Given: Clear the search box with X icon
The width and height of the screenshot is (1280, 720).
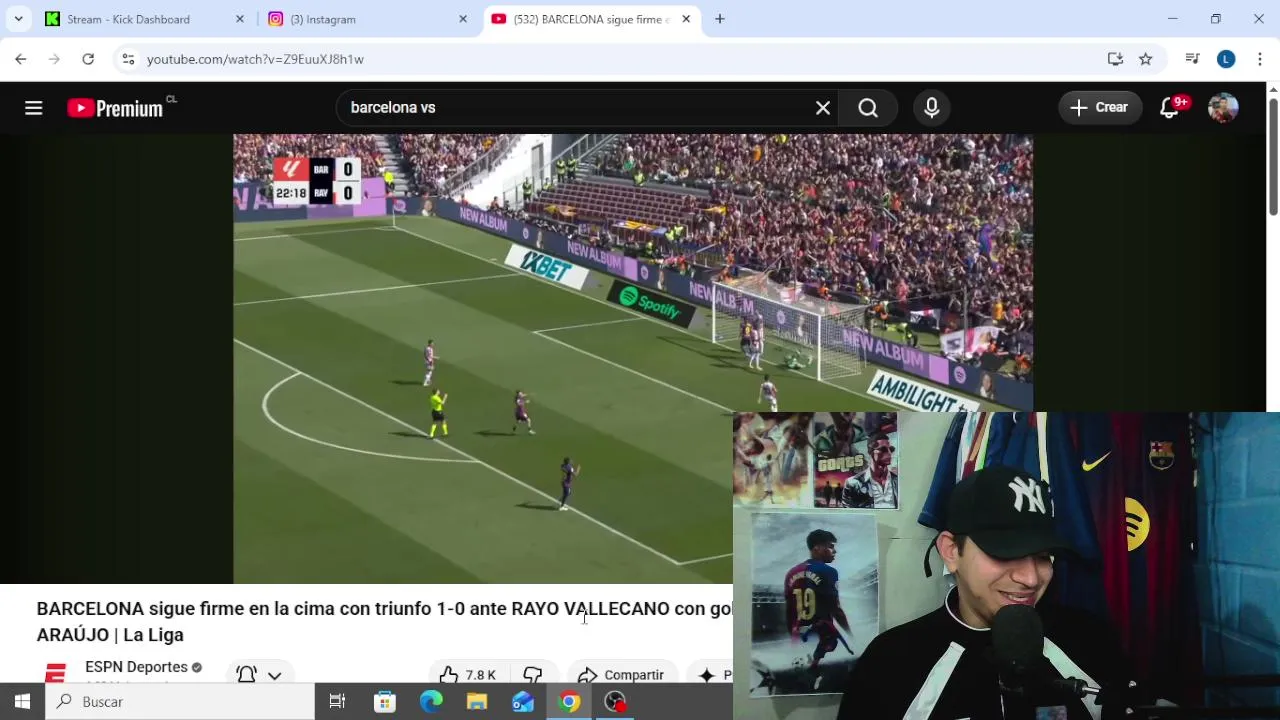Looking at the screenshot, I should (x=823, y=107).
